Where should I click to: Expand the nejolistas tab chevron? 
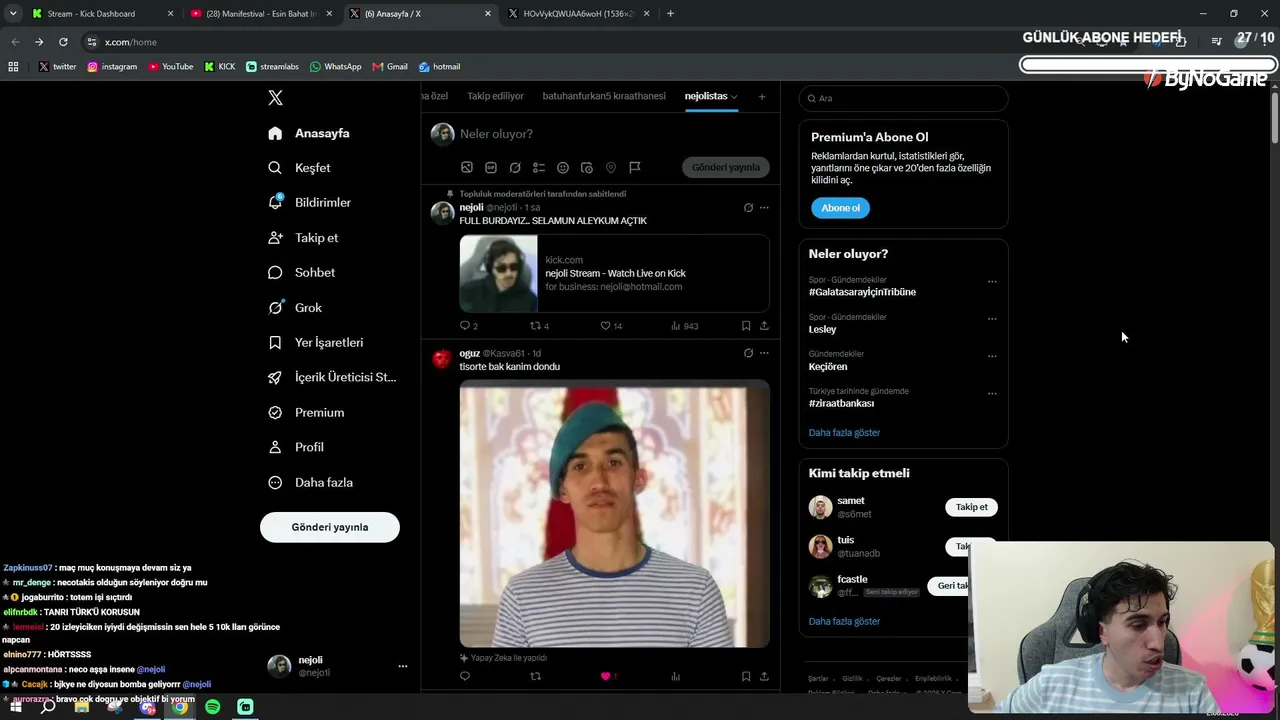click(x=734, y=97)
